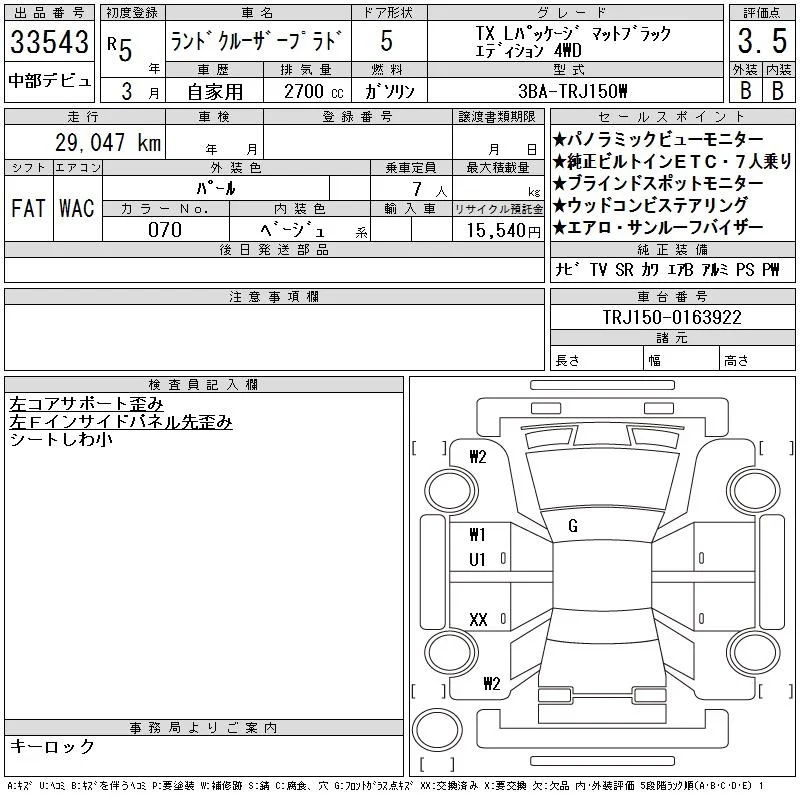The image size is (800, 800).
Task: Select the seating capacity 7 人
Action: [430, 190]
